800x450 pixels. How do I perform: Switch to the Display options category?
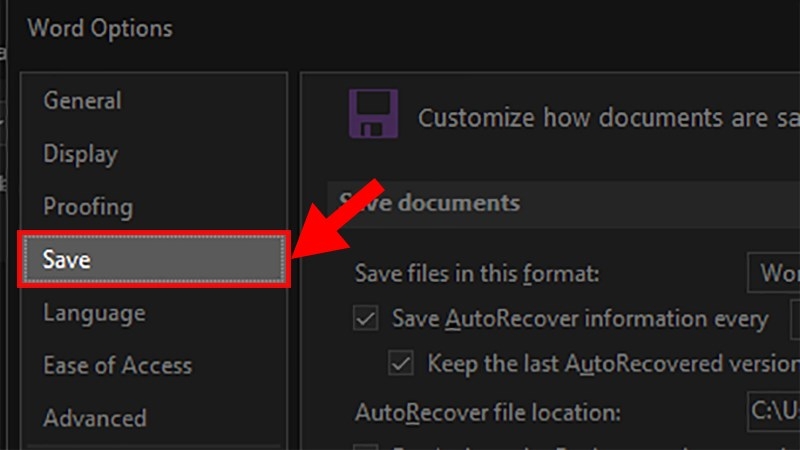(x=80, y=154)
